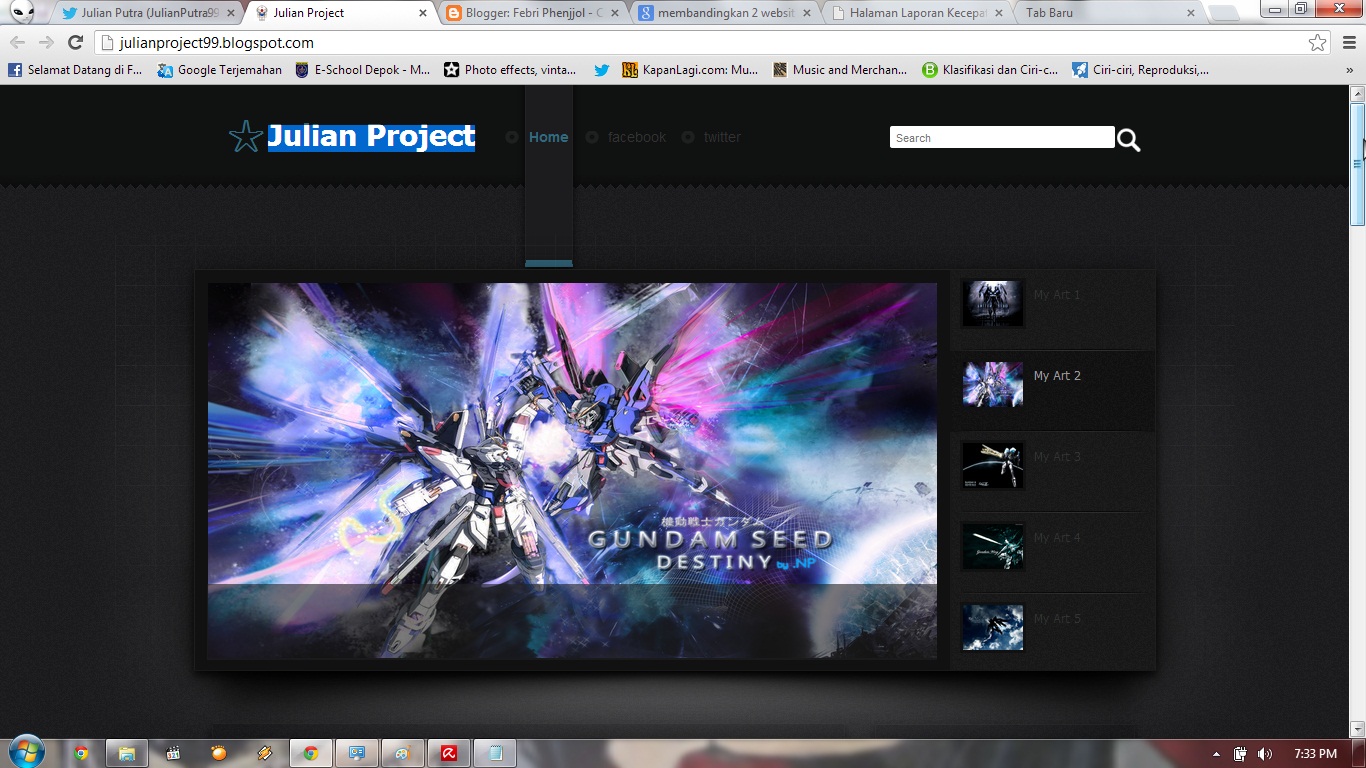Click the page scrollbar up arrow
Image resolution: width=1366 pixels, height=768 pixels.
tap(1358, 94)
